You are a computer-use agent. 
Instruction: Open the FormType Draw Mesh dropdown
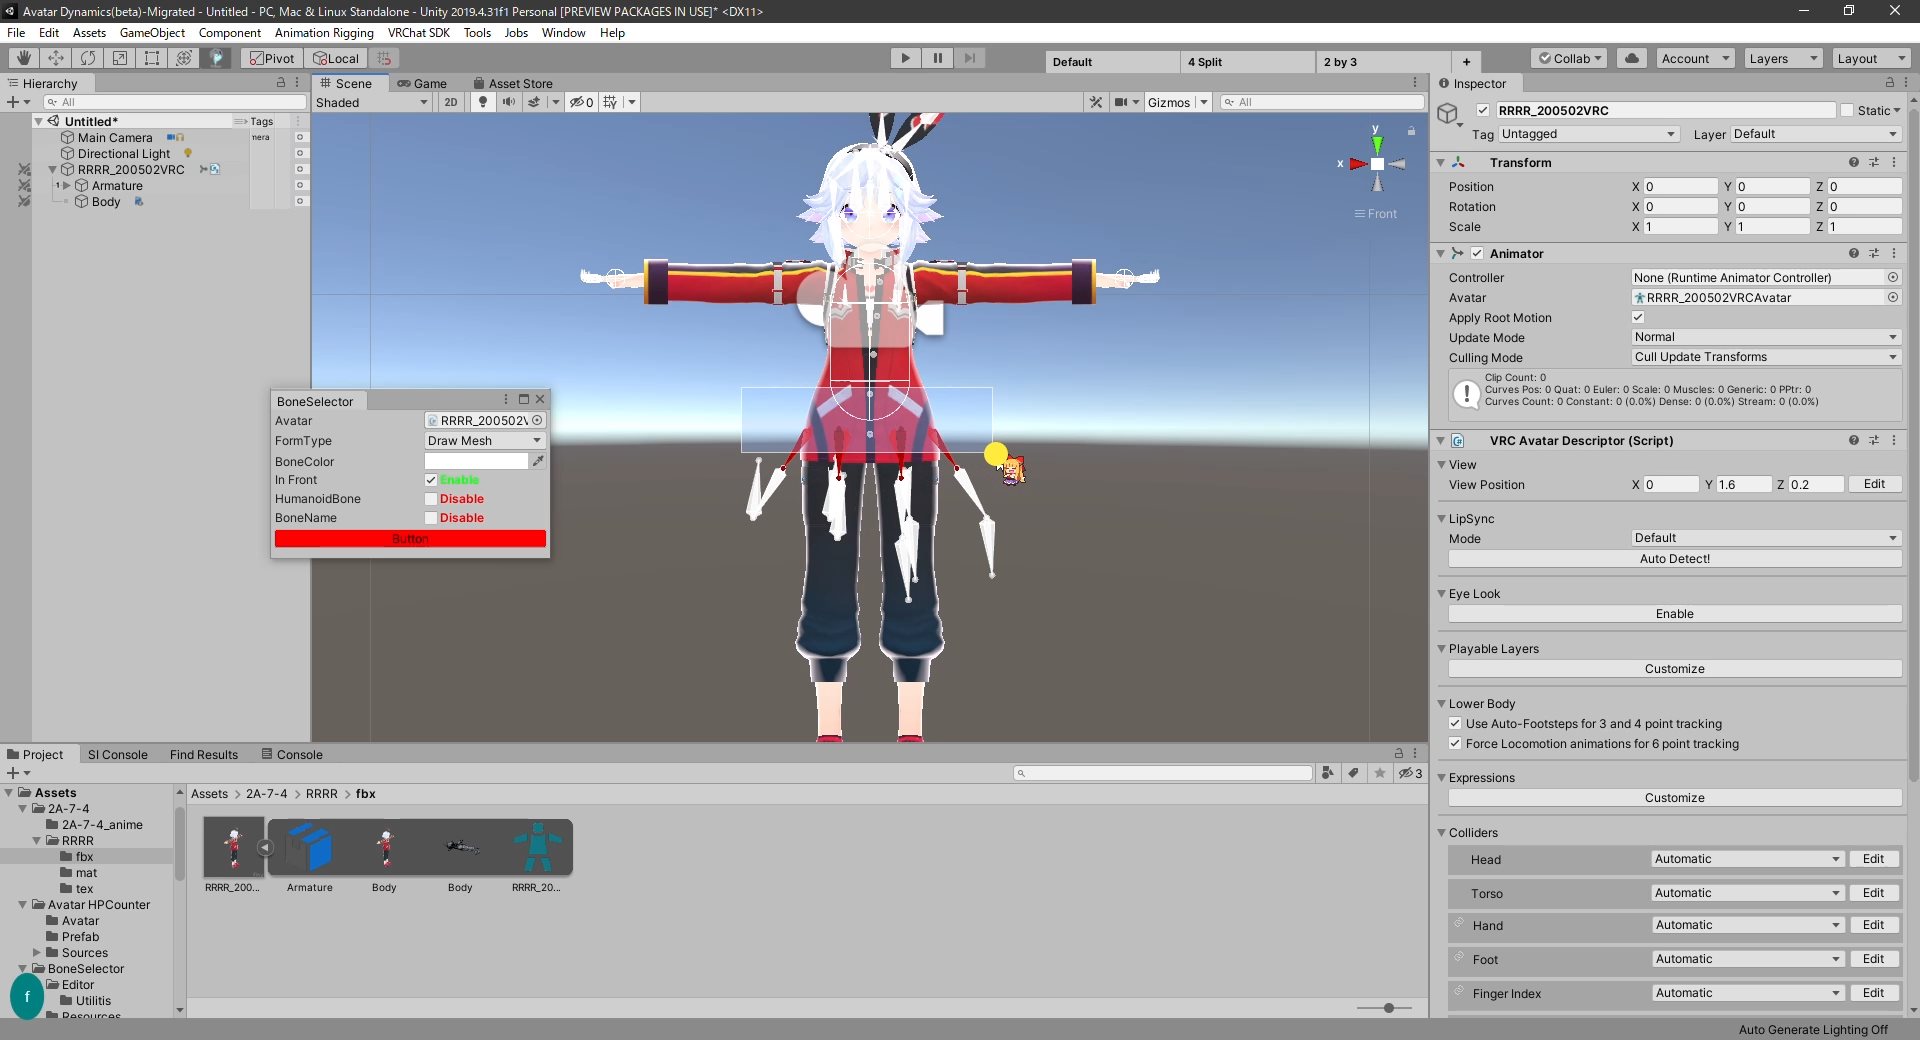coord(484,441)
